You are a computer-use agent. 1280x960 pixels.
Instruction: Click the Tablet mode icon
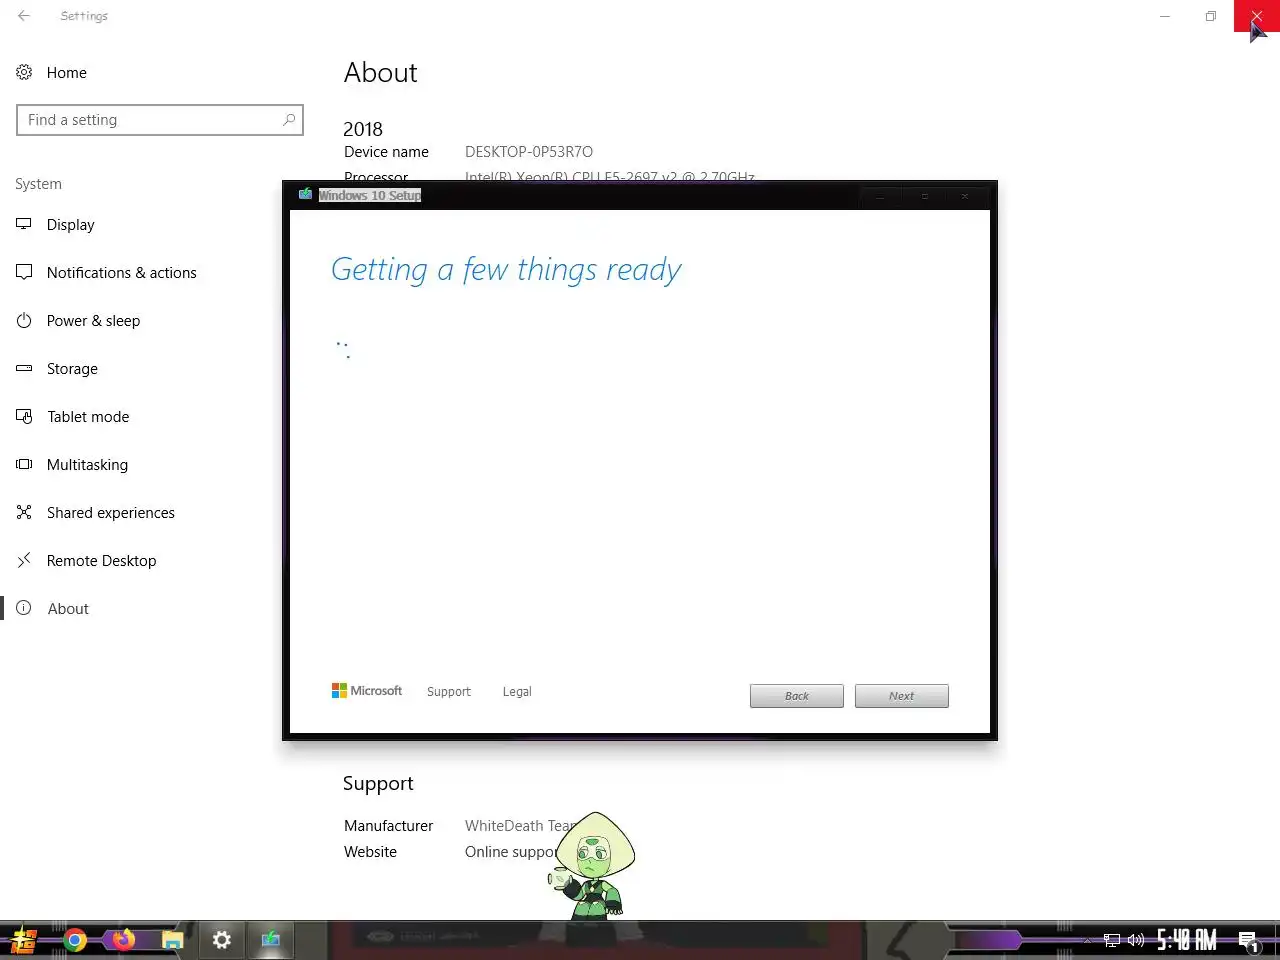click(24, 416)
